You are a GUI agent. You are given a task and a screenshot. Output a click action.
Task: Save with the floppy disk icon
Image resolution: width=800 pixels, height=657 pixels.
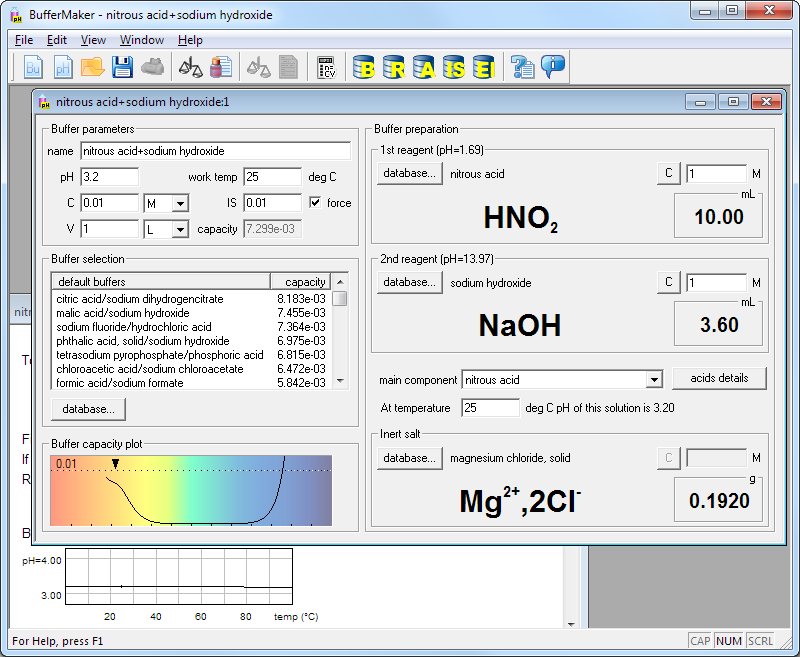point(122,67)
